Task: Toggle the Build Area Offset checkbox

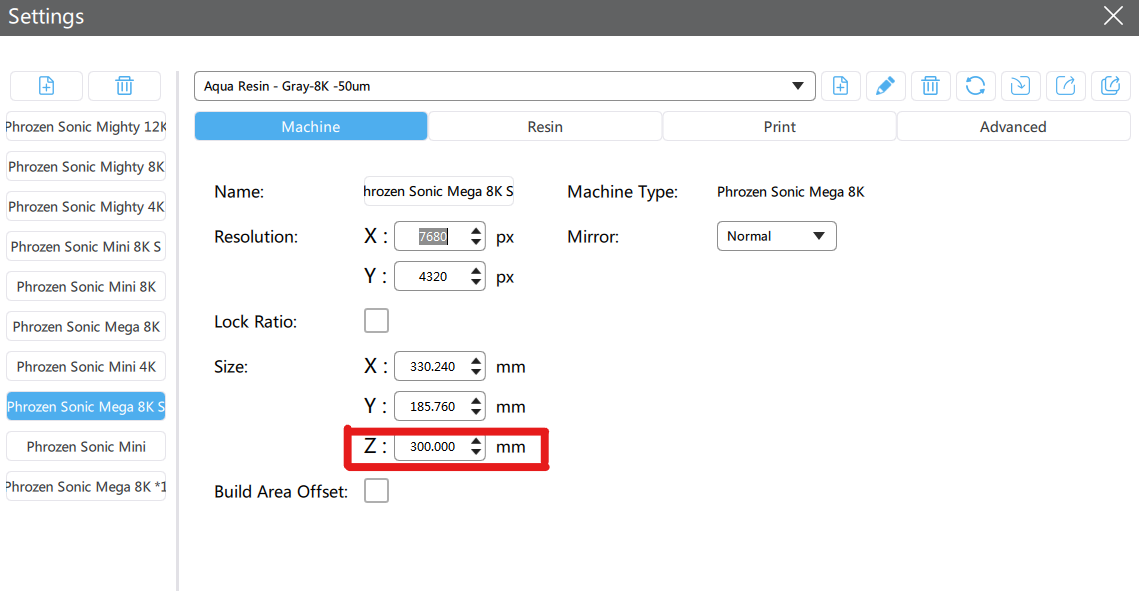Action: coord(376,491)
